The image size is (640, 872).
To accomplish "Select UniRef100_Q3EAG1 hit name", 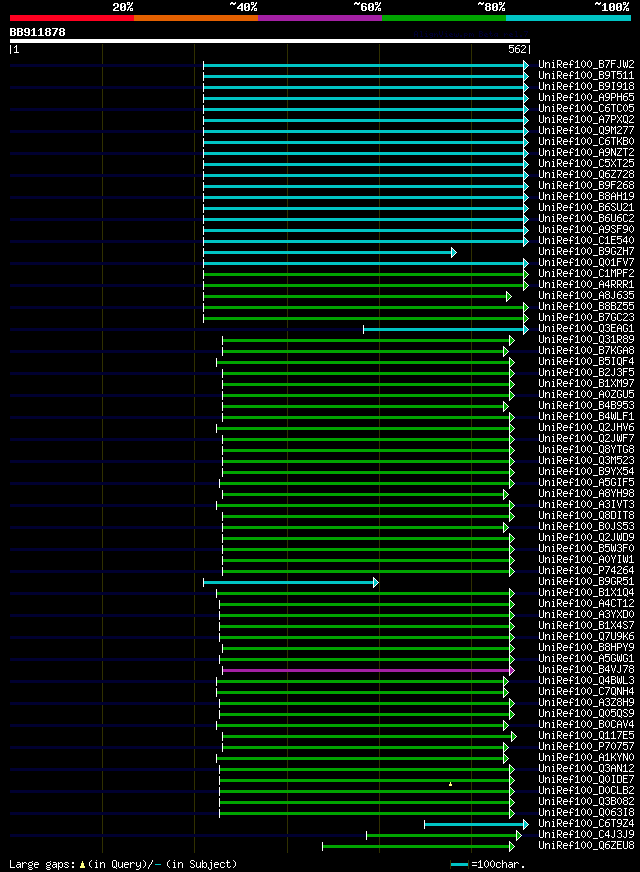I will [586, 329].
